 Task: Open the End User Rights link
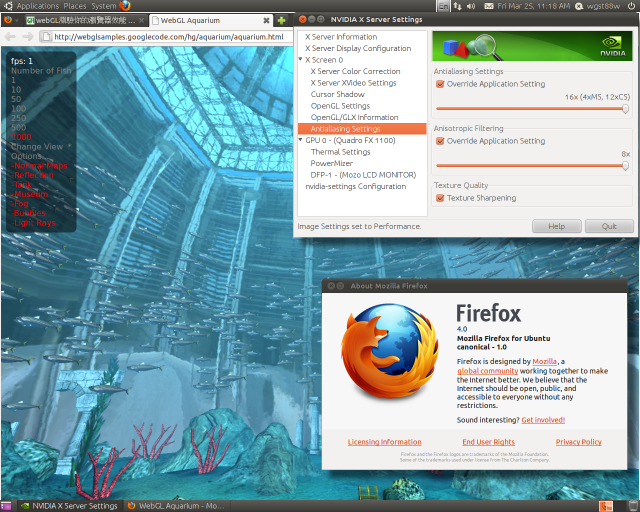click(489, 442)
